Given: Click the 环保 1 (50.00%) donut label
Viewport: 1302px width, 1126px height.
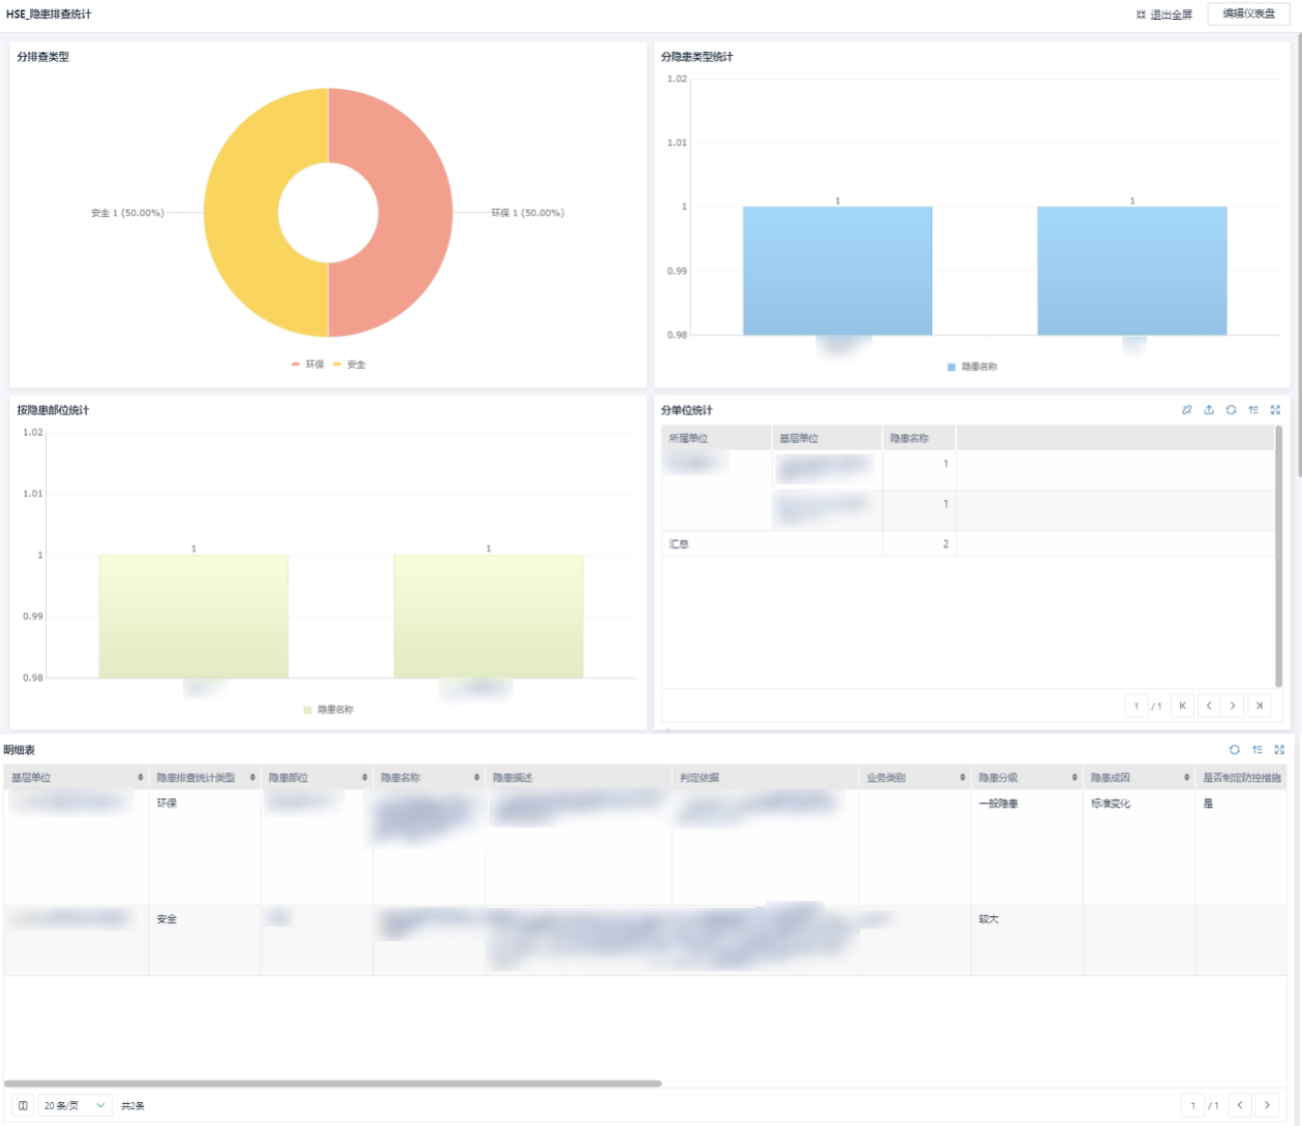Looking at the screenshot, I should pyautogui.click(x=527, y=213).
